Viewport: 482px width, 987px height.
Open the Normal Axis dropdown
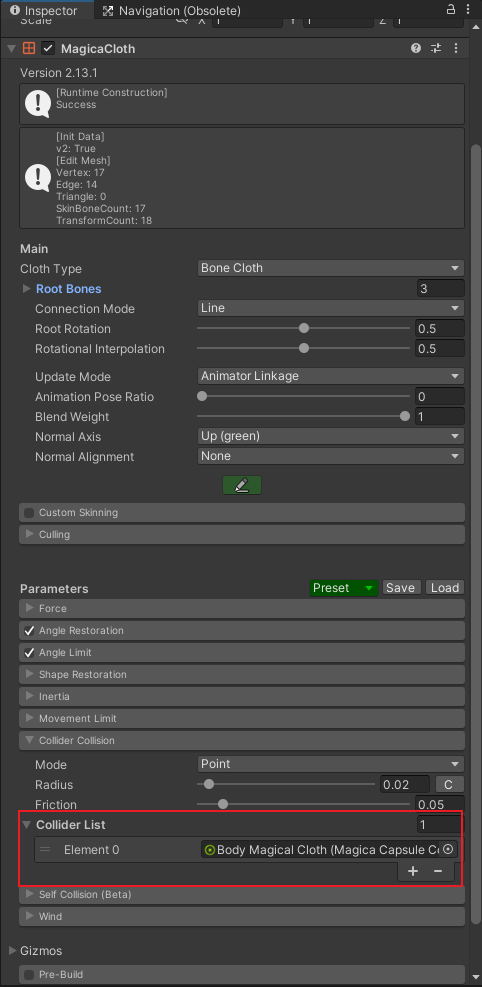[330, 436]
